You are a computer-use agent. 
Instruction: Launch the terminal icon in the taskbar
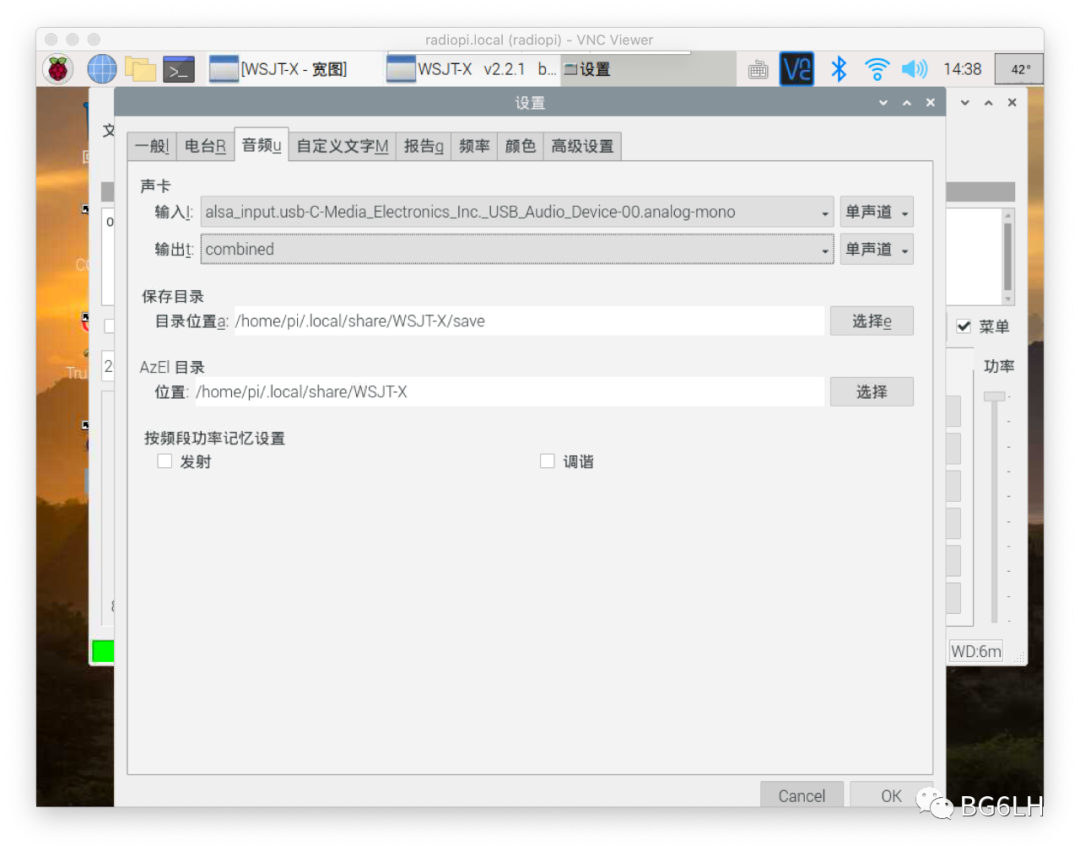178,70
